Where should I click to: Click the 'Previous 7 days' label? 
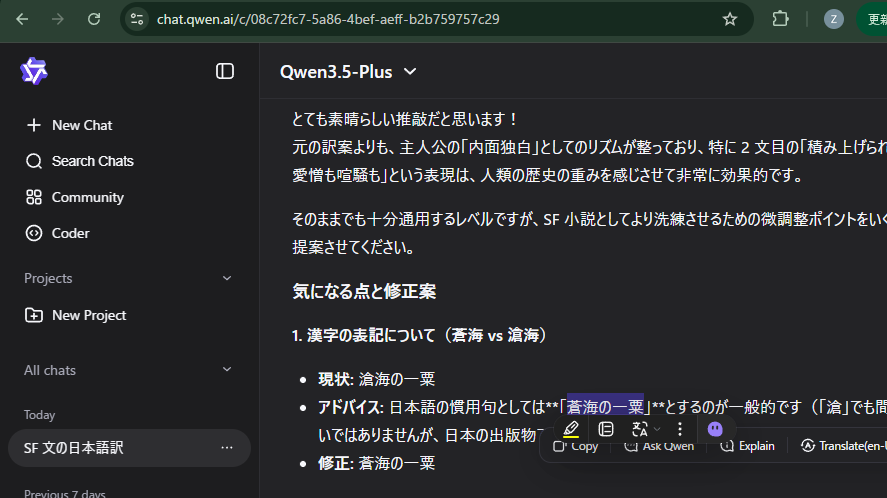(x=64, y=493)
